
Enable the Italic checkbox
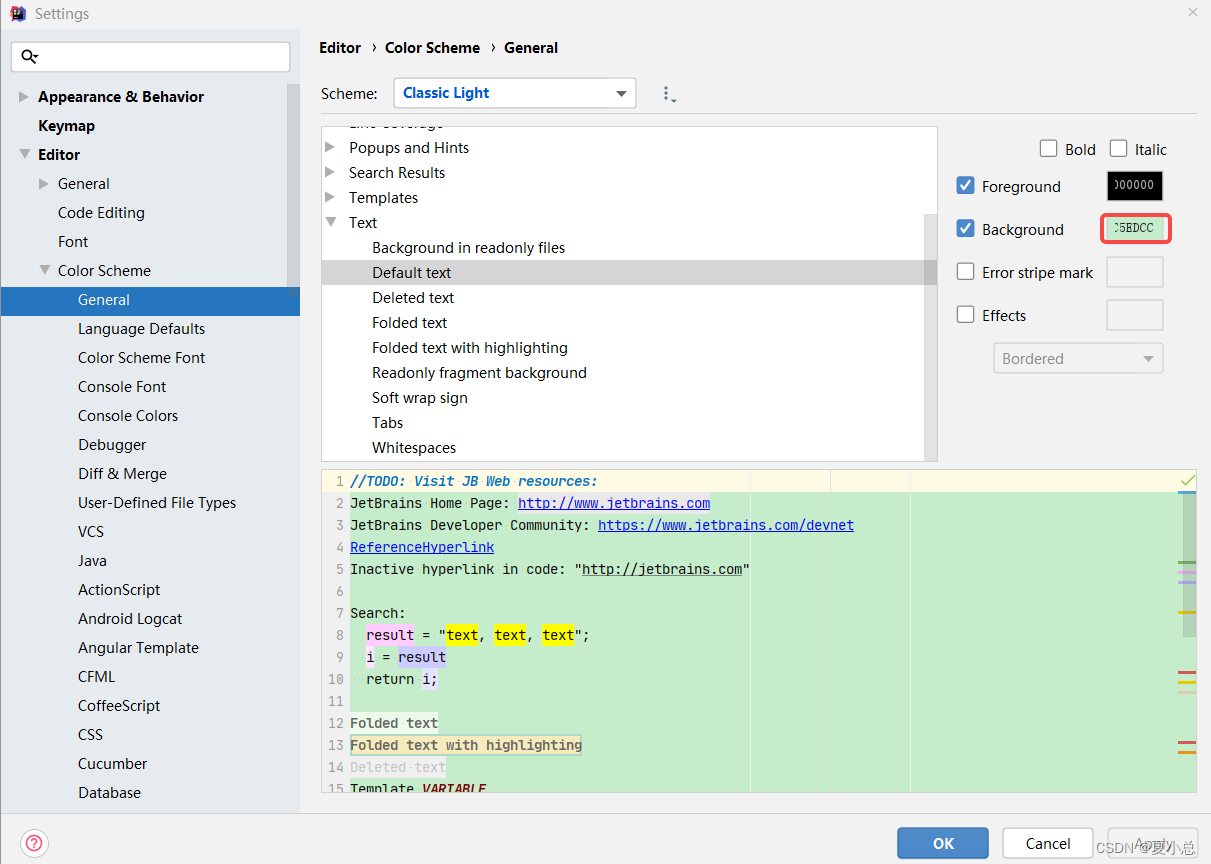(x=1118, y=149)
